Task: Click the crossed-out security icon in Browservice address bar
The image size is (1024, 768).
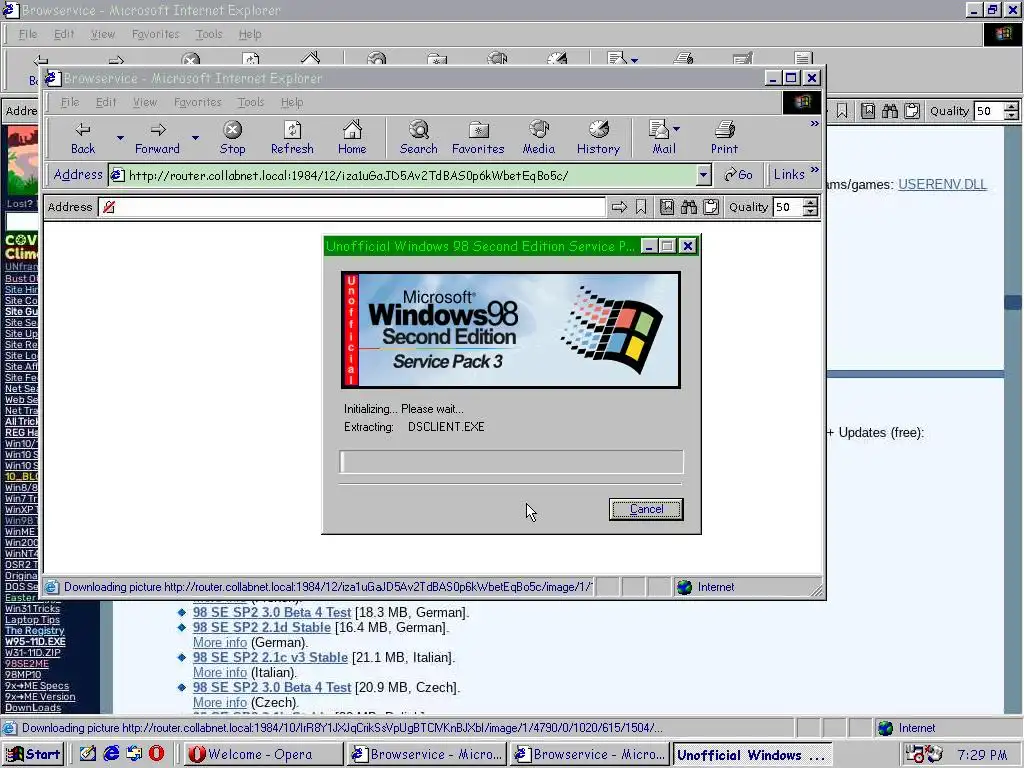Action: [x=109, y=207]
